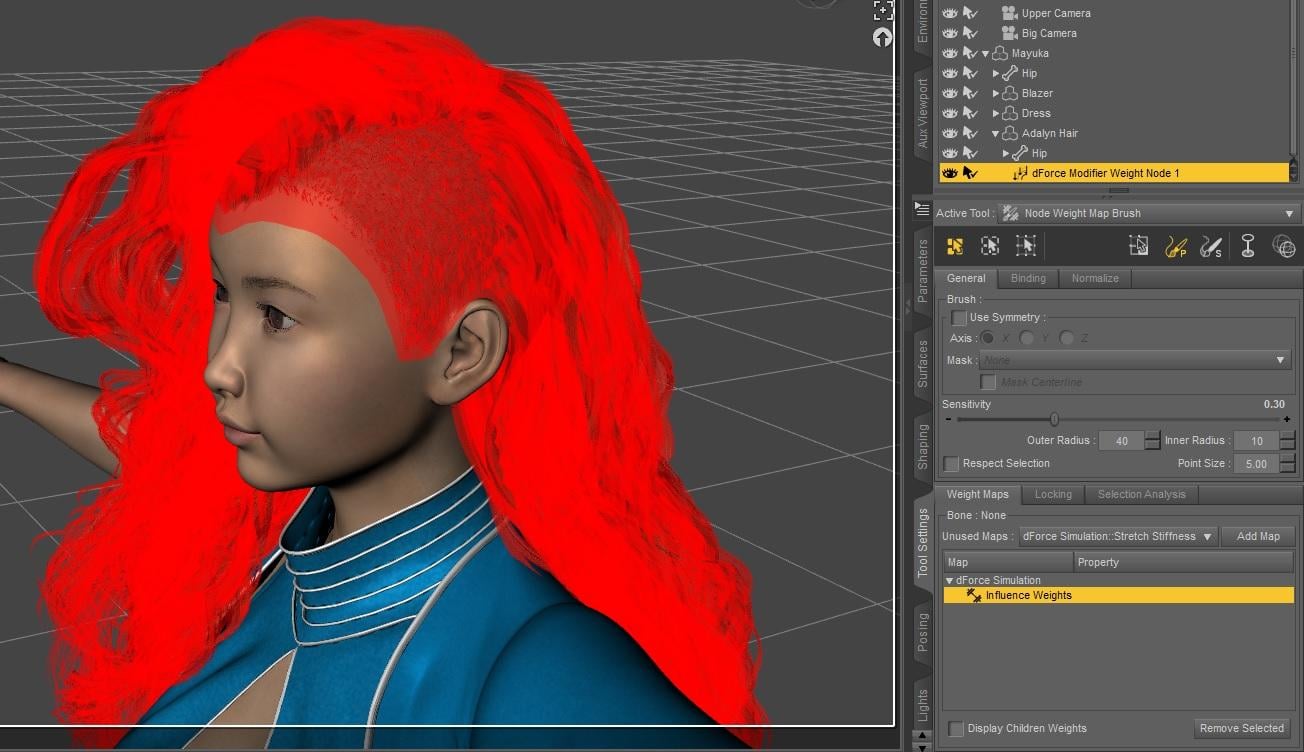The width and height of the screenshot is (1304, 752).
Task: Click the Sensitivity slider handle
Action: (x=1054, y=420)
